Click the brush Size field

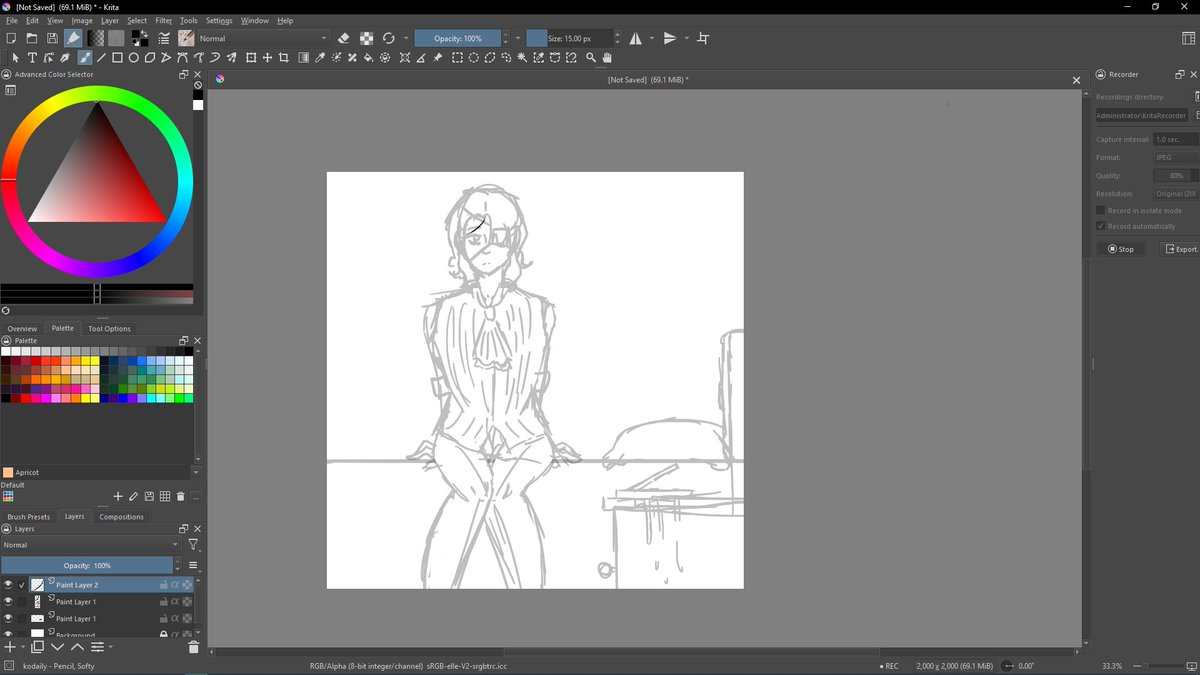click(568, 38)
